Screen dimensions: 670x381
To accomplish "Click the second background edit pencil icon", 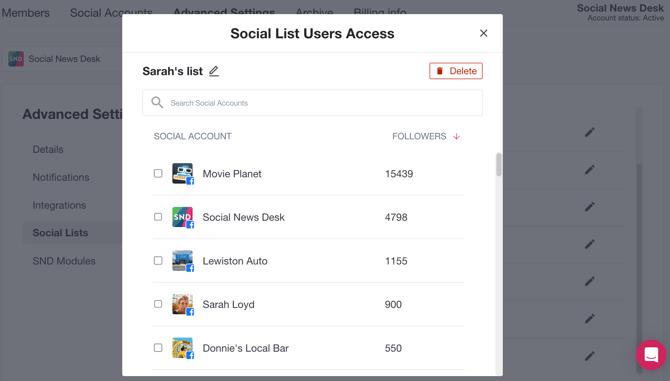I will pyautogui.click(x=590, y=170).
